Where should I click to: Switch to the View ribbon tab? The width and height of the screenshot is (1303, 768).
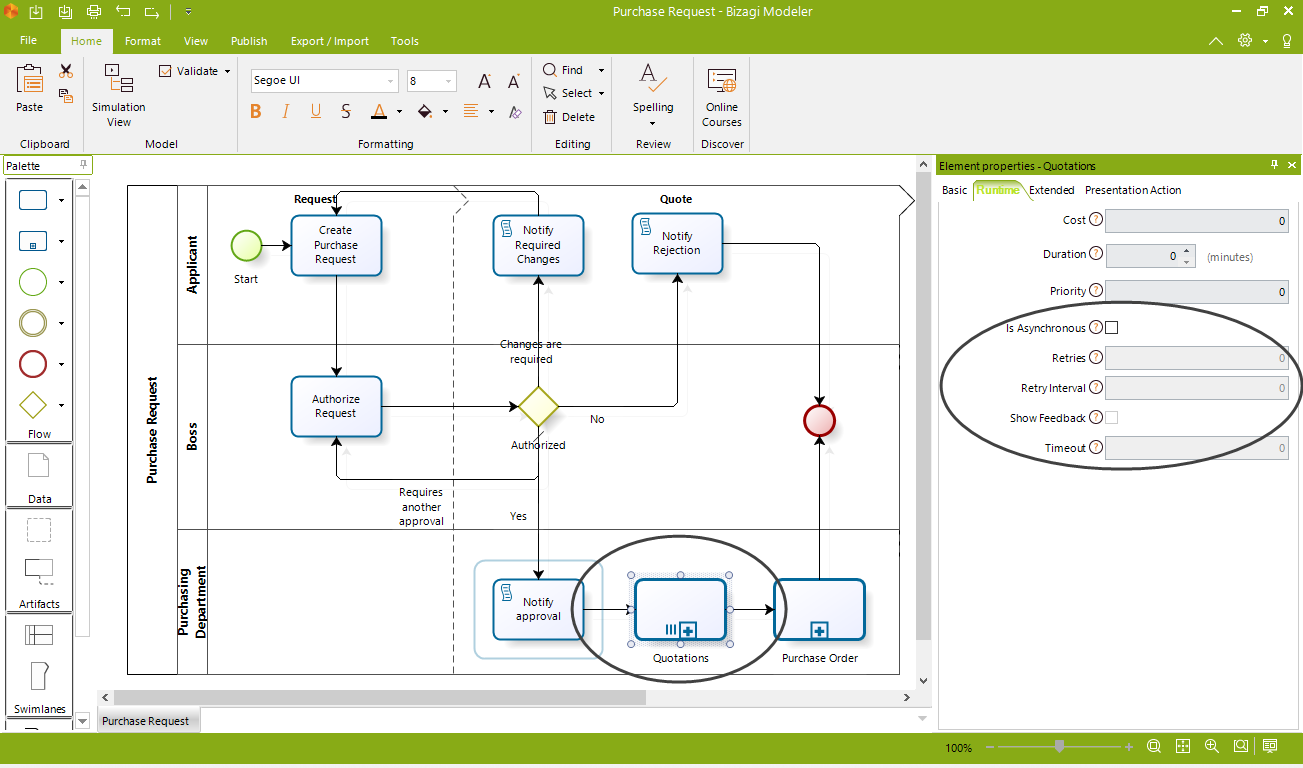[x=196, y=41]
